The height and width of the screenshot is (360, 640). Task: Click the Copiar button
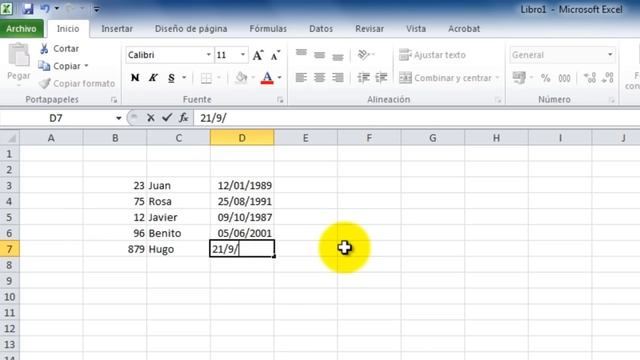tap(60, 66)
